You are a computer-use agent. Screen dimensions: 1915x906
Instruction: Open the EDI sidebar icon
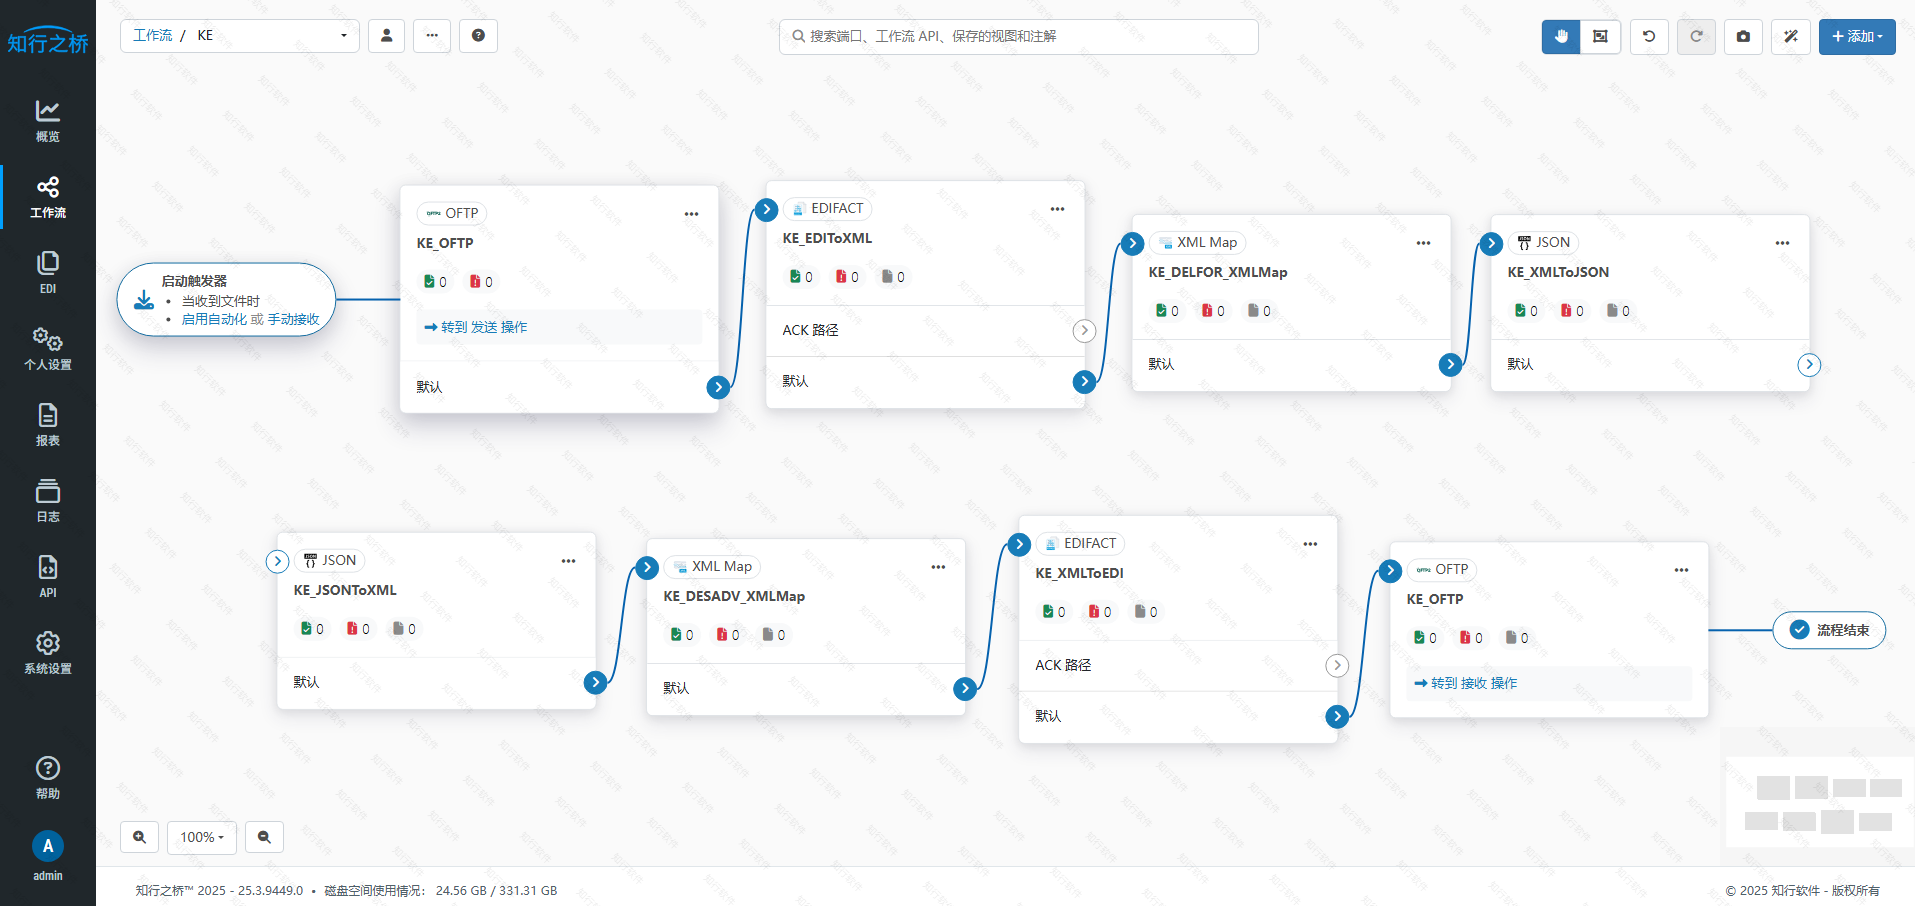47,272
